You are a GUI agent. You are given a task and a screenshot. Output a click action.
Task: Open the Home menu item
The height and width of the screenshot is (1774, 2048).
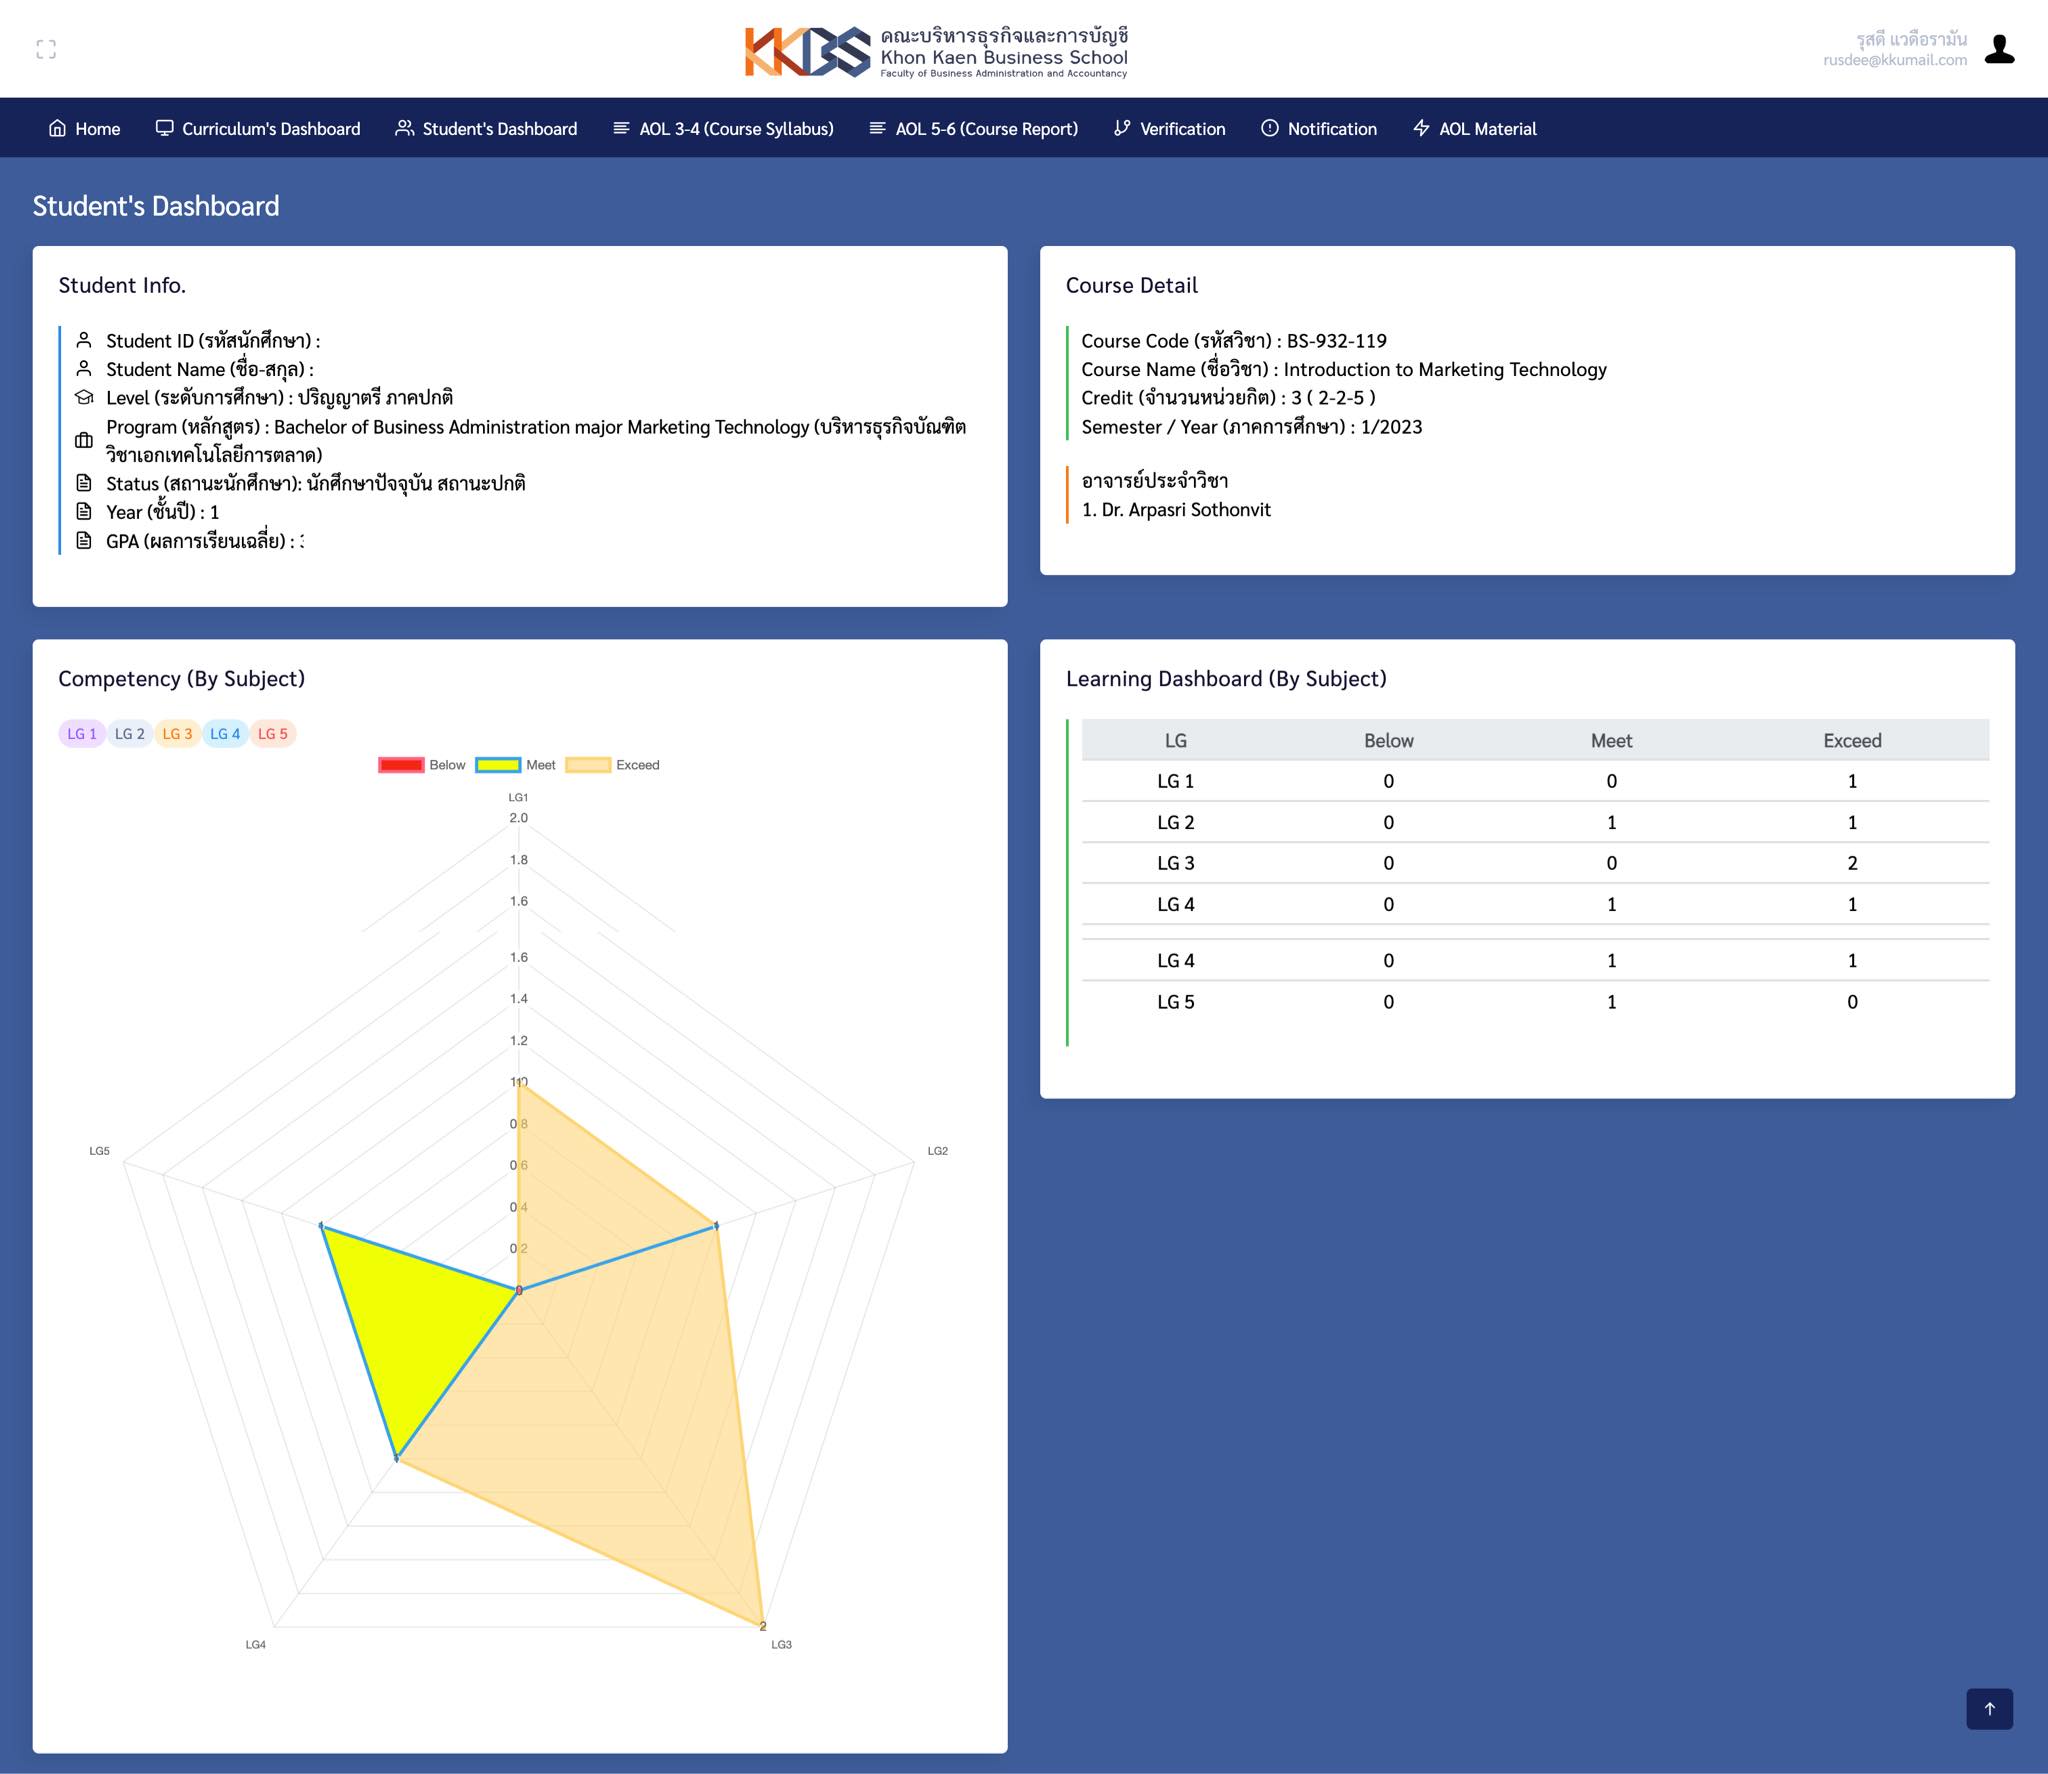tap(84, 128)
